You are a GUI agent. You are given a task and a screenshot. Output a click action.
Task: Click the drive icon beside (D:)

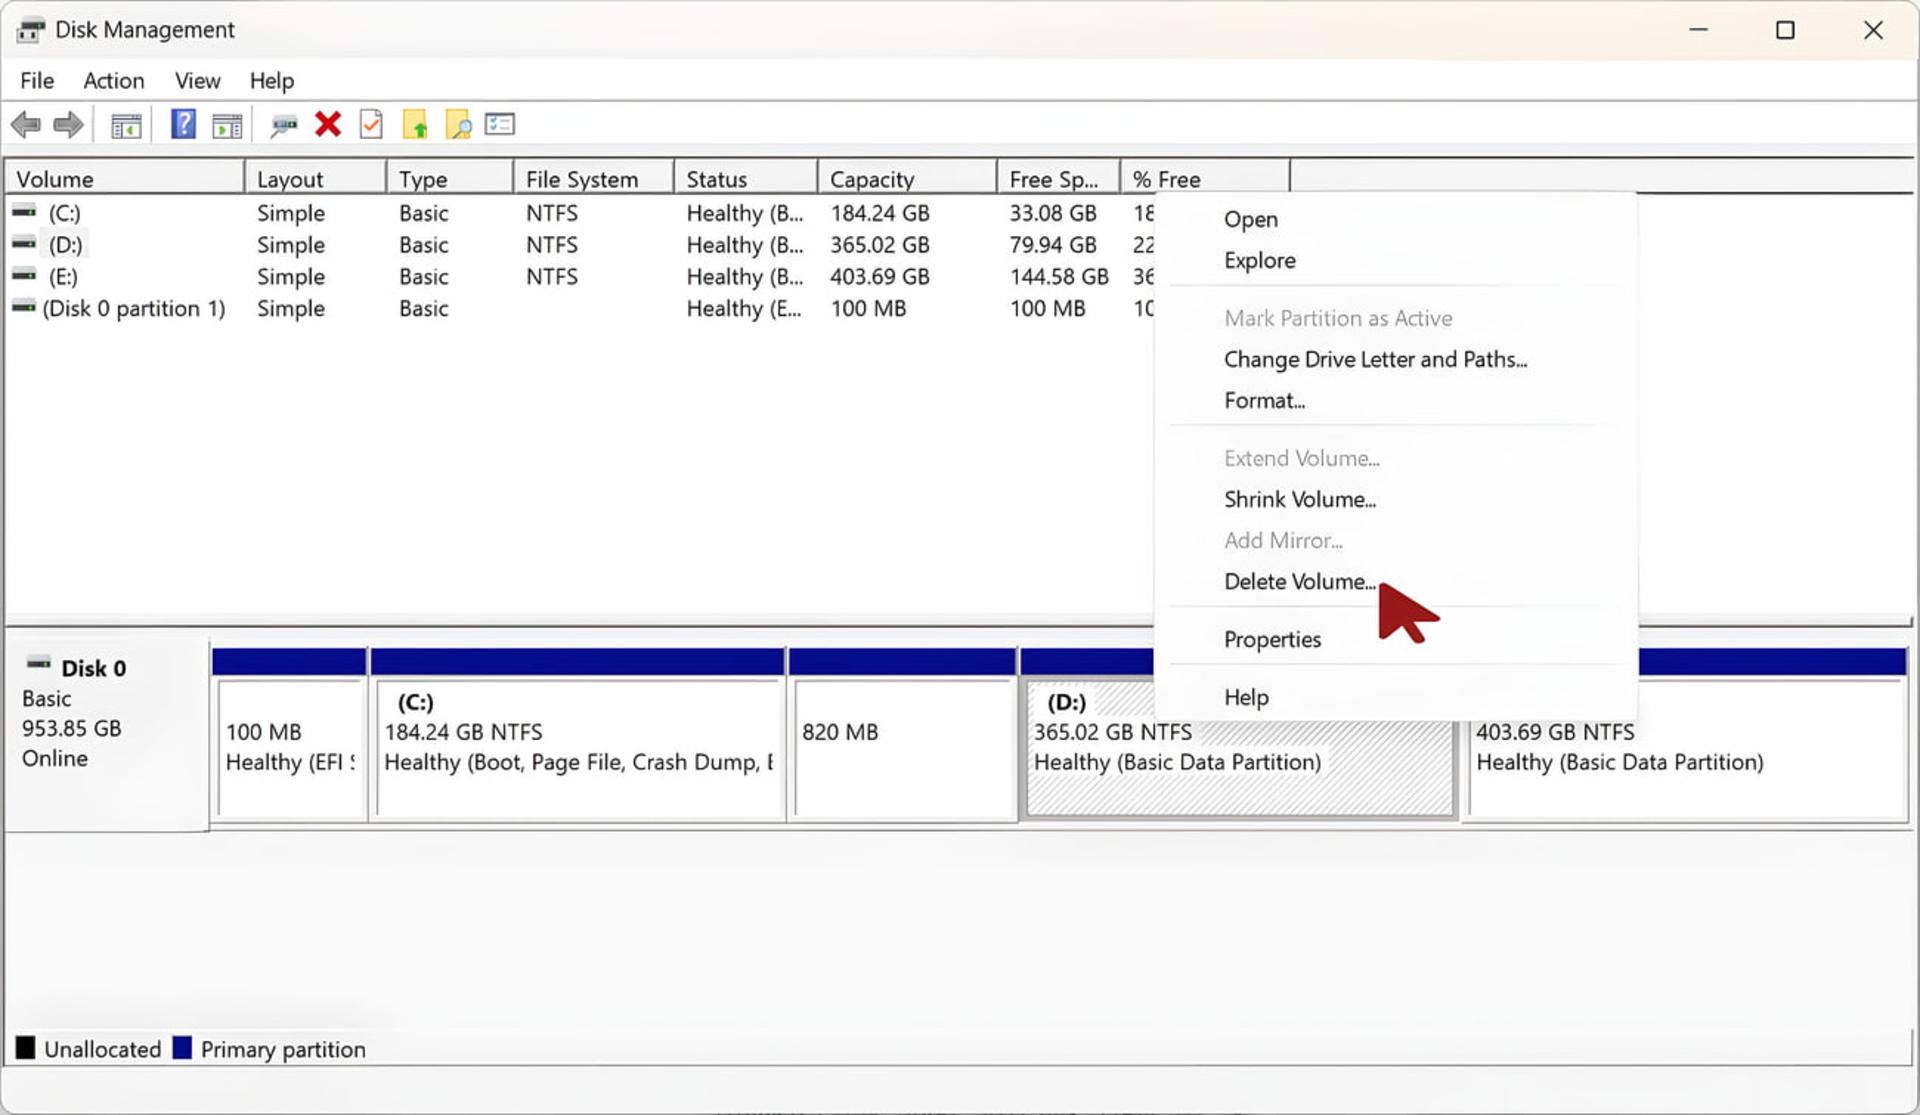click(24, 244)
